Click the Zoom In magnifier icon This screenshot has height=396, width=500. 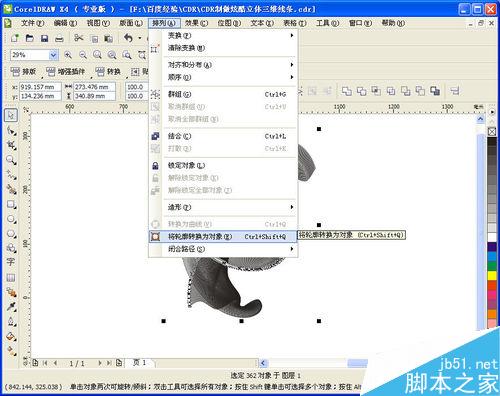pos(68,55)
